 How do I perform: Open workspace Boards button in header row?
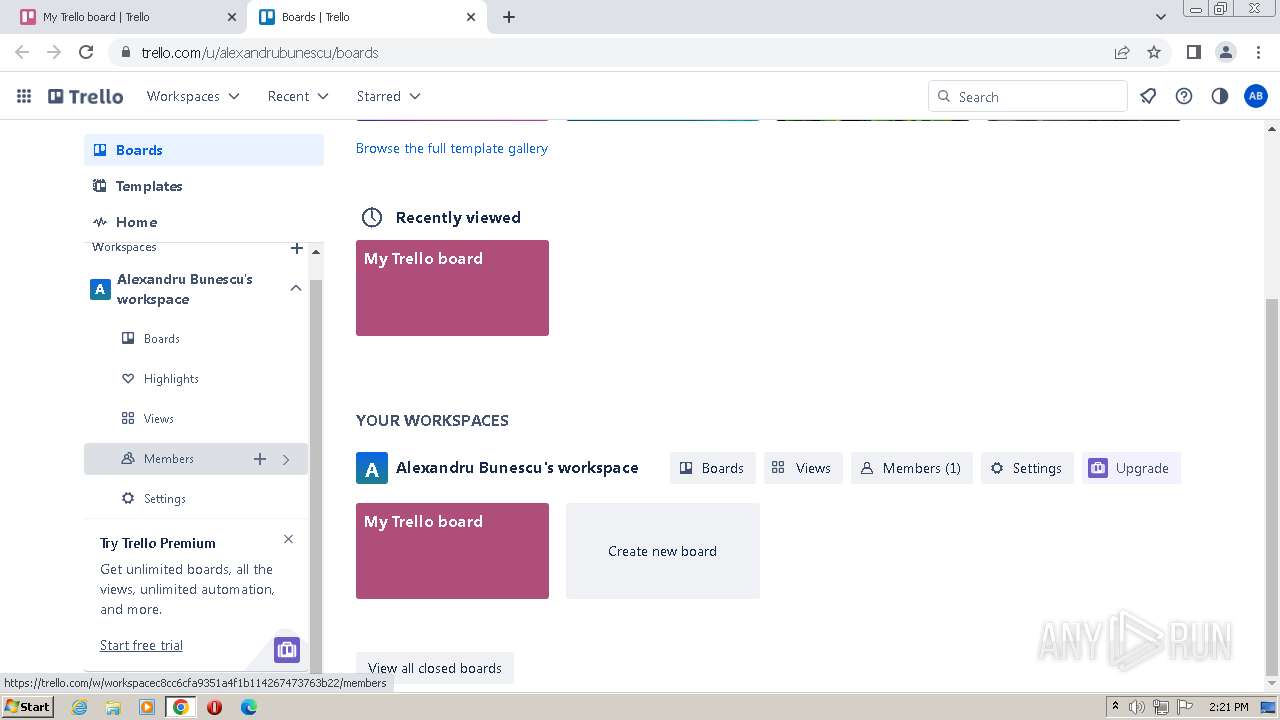pyautogui.click(x=712, y=468)
